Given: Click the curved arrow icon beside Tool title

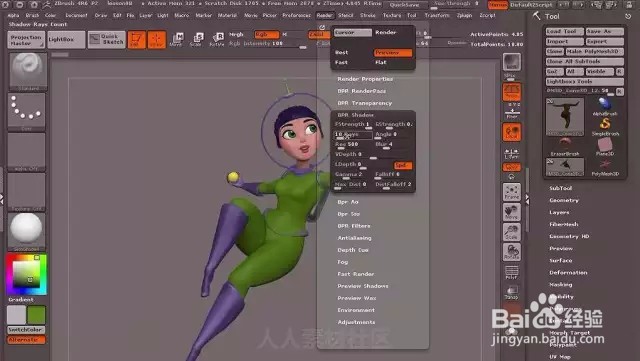Looking at the screenshot, I should 628,16.
